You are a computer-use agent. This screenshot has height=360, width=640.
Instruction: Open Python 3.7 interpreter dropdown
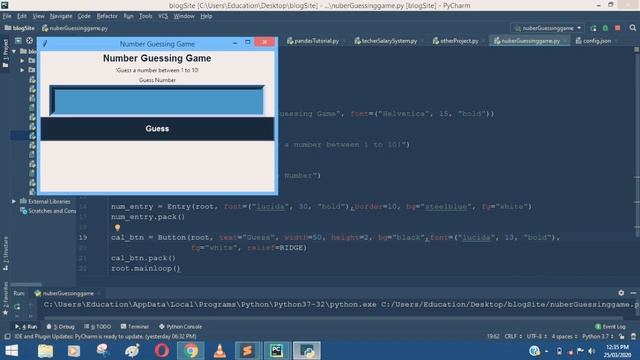[598, 336]
